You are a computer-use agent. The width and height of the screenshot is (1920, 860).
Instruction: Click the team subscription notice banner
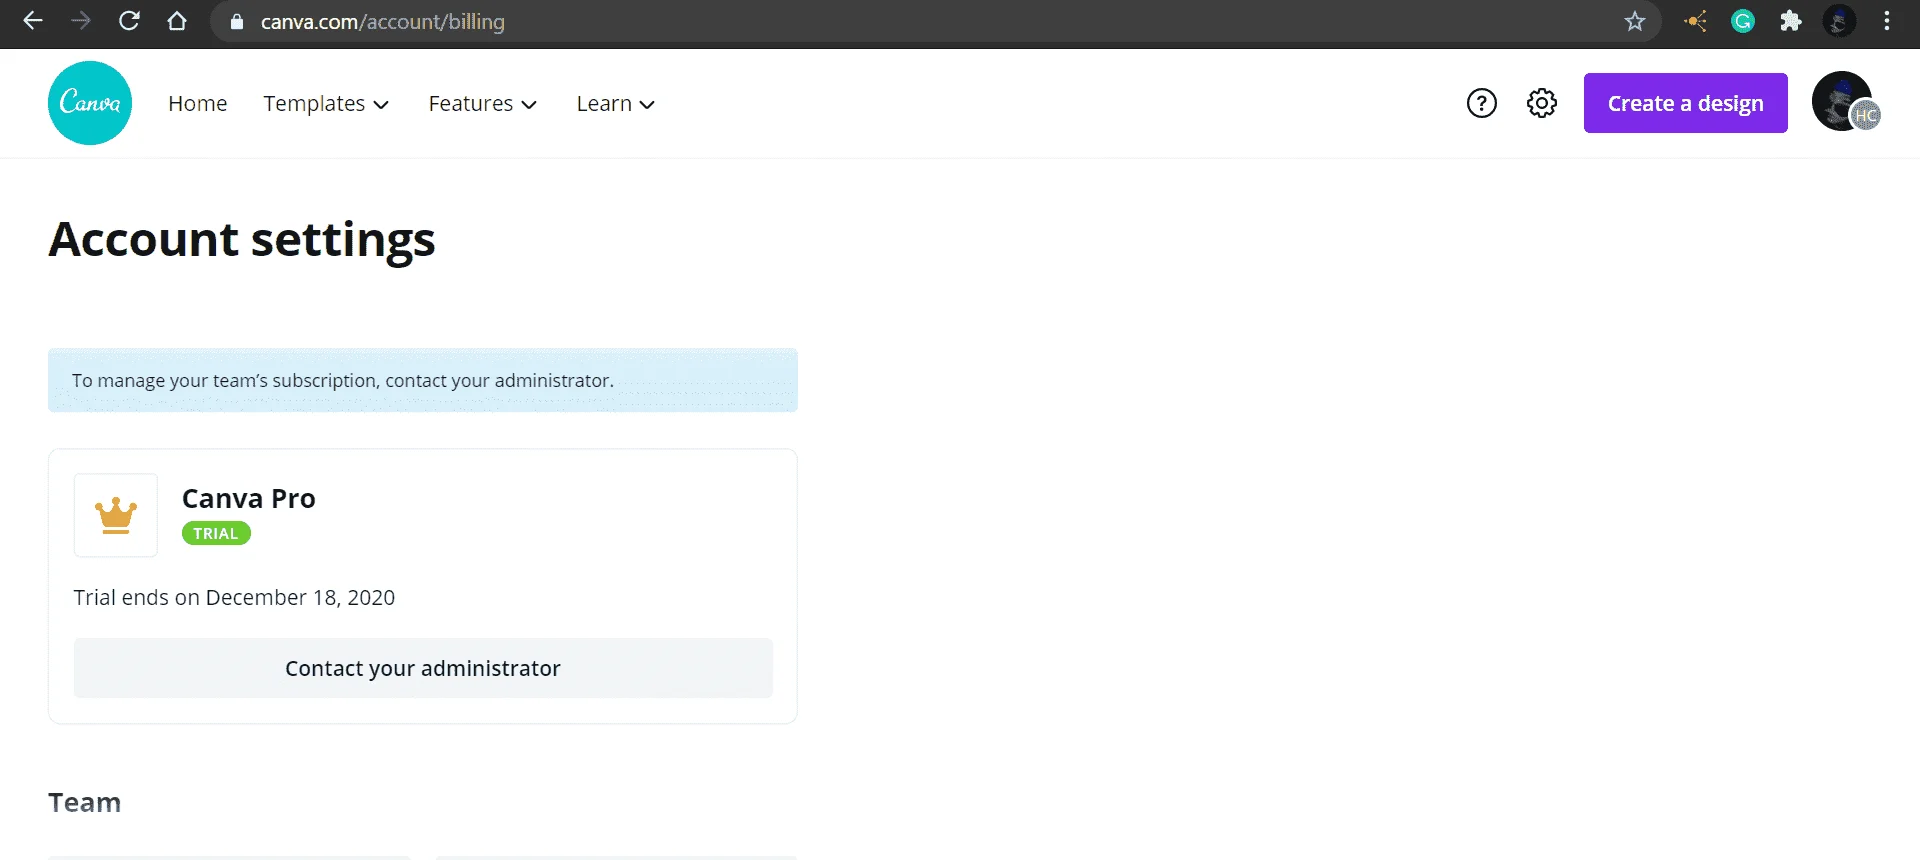(x=423, y=380)
